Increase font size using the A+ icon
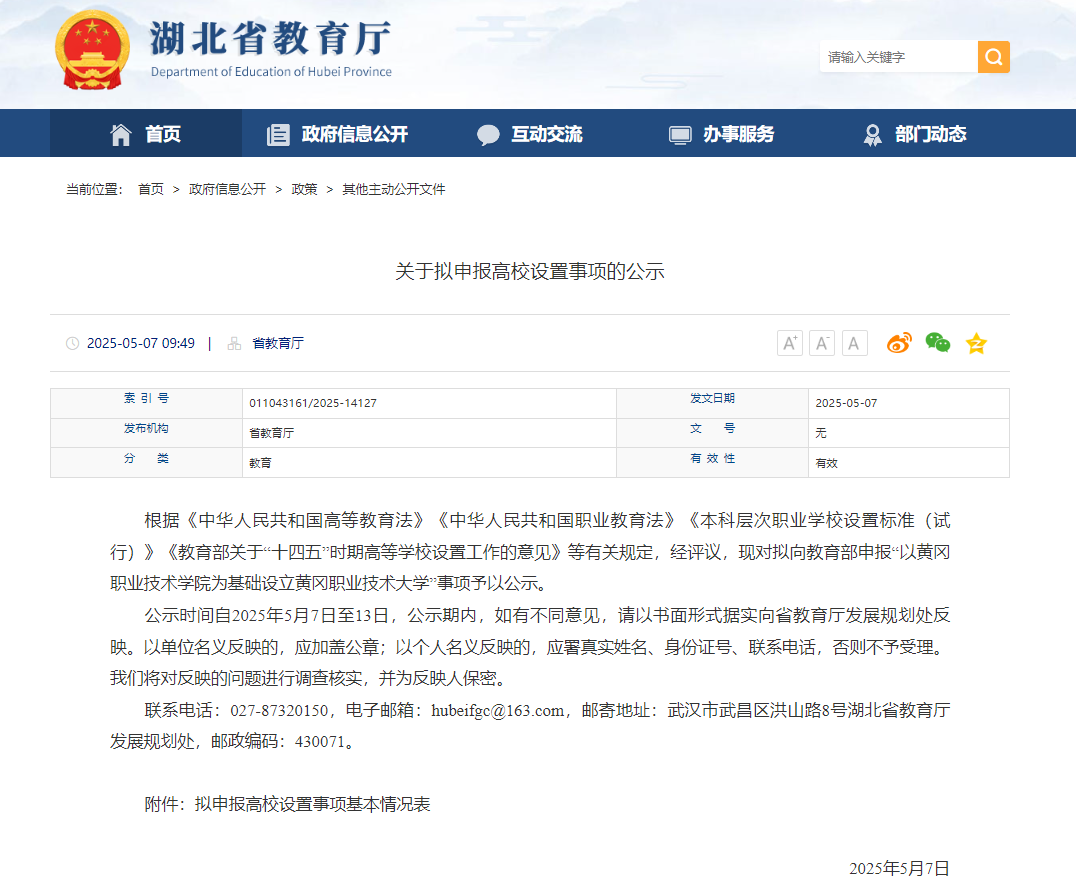The width and height of the screenshot is (1076, 888). [789, 343]
